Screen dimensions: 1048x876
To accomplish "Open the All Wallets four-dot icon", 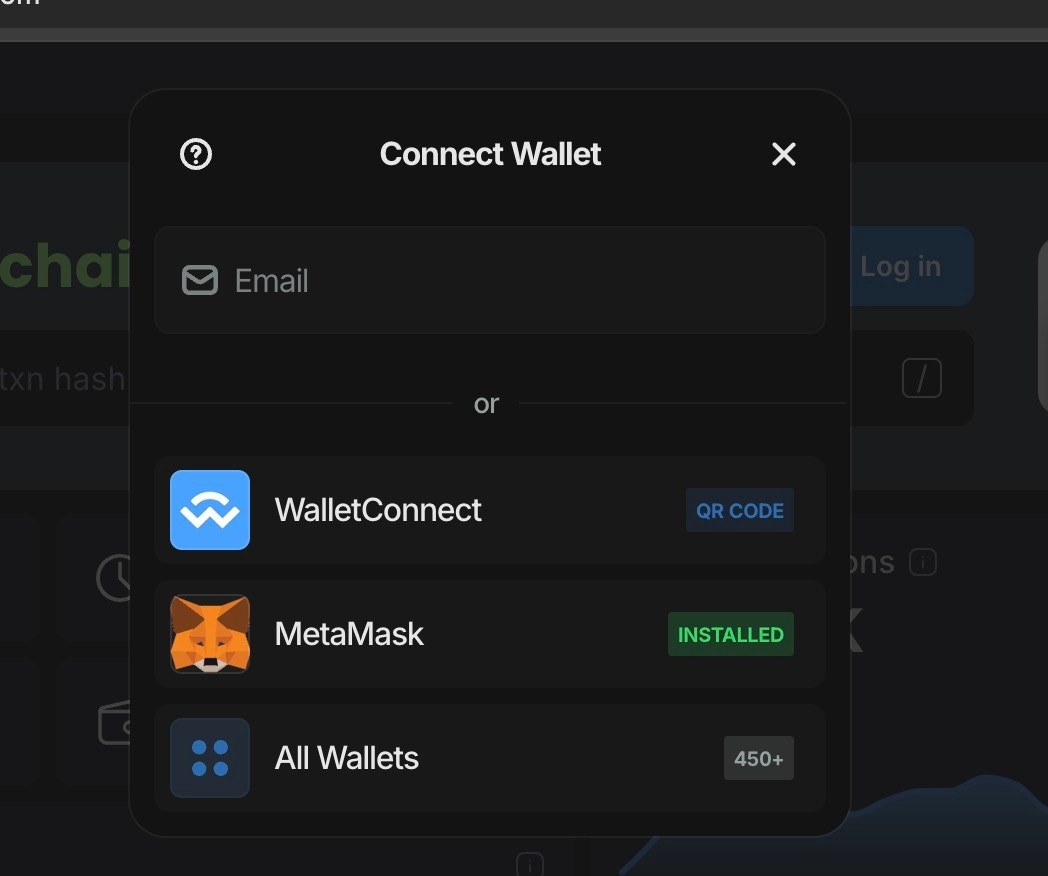I will tap(210, 758).
